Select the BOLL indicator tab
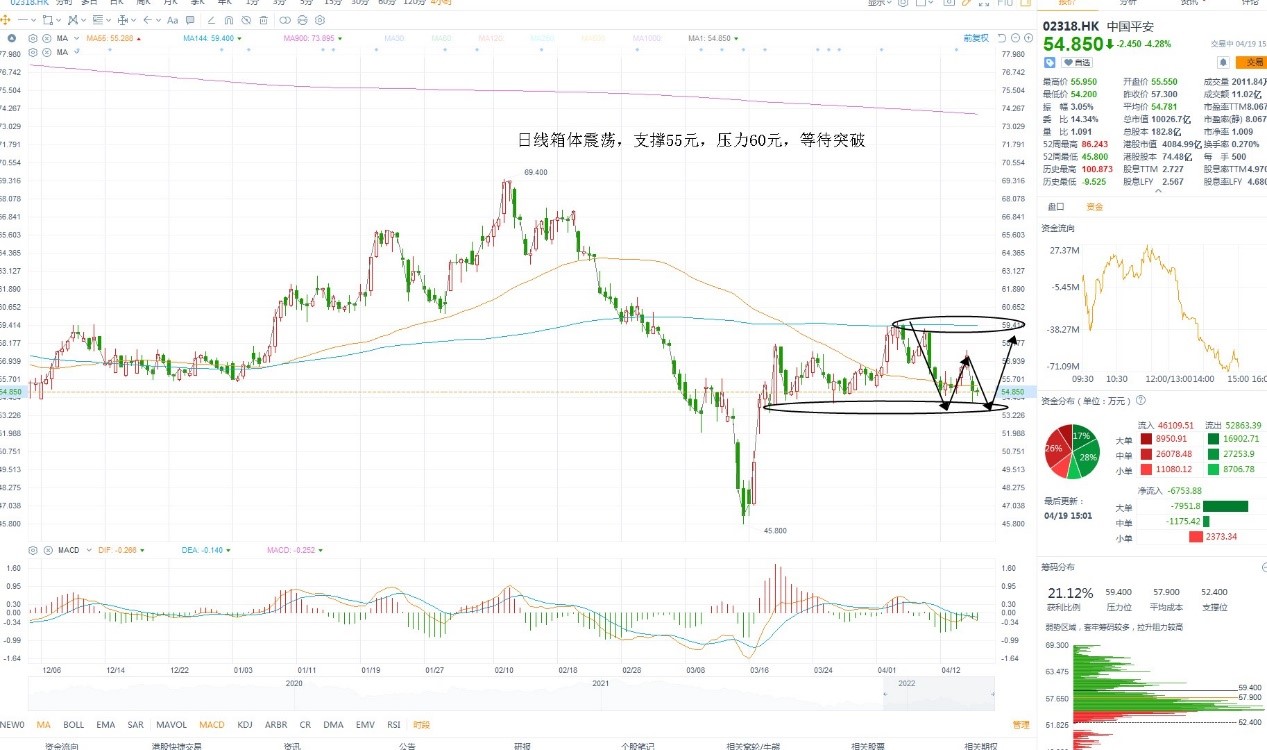The height and width of the screenshot is (750, 1267). [74, 725]
